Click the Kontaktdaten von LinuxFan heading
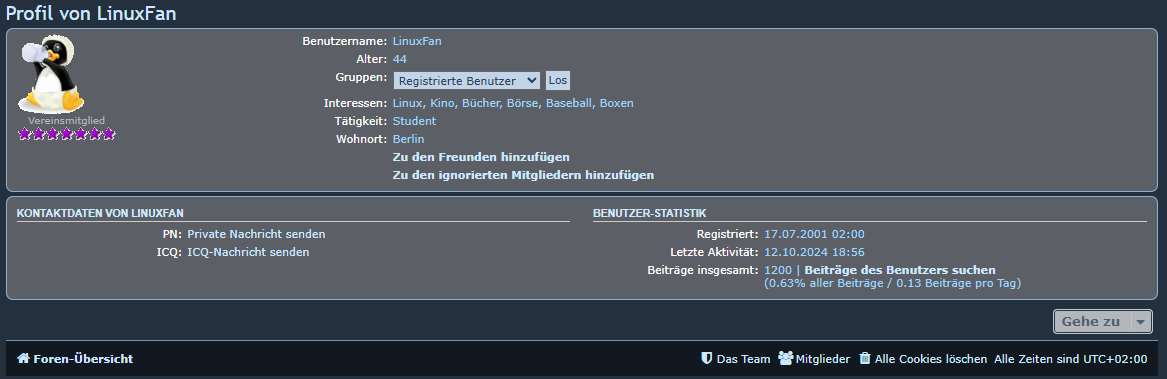 [x=100, y=213]
